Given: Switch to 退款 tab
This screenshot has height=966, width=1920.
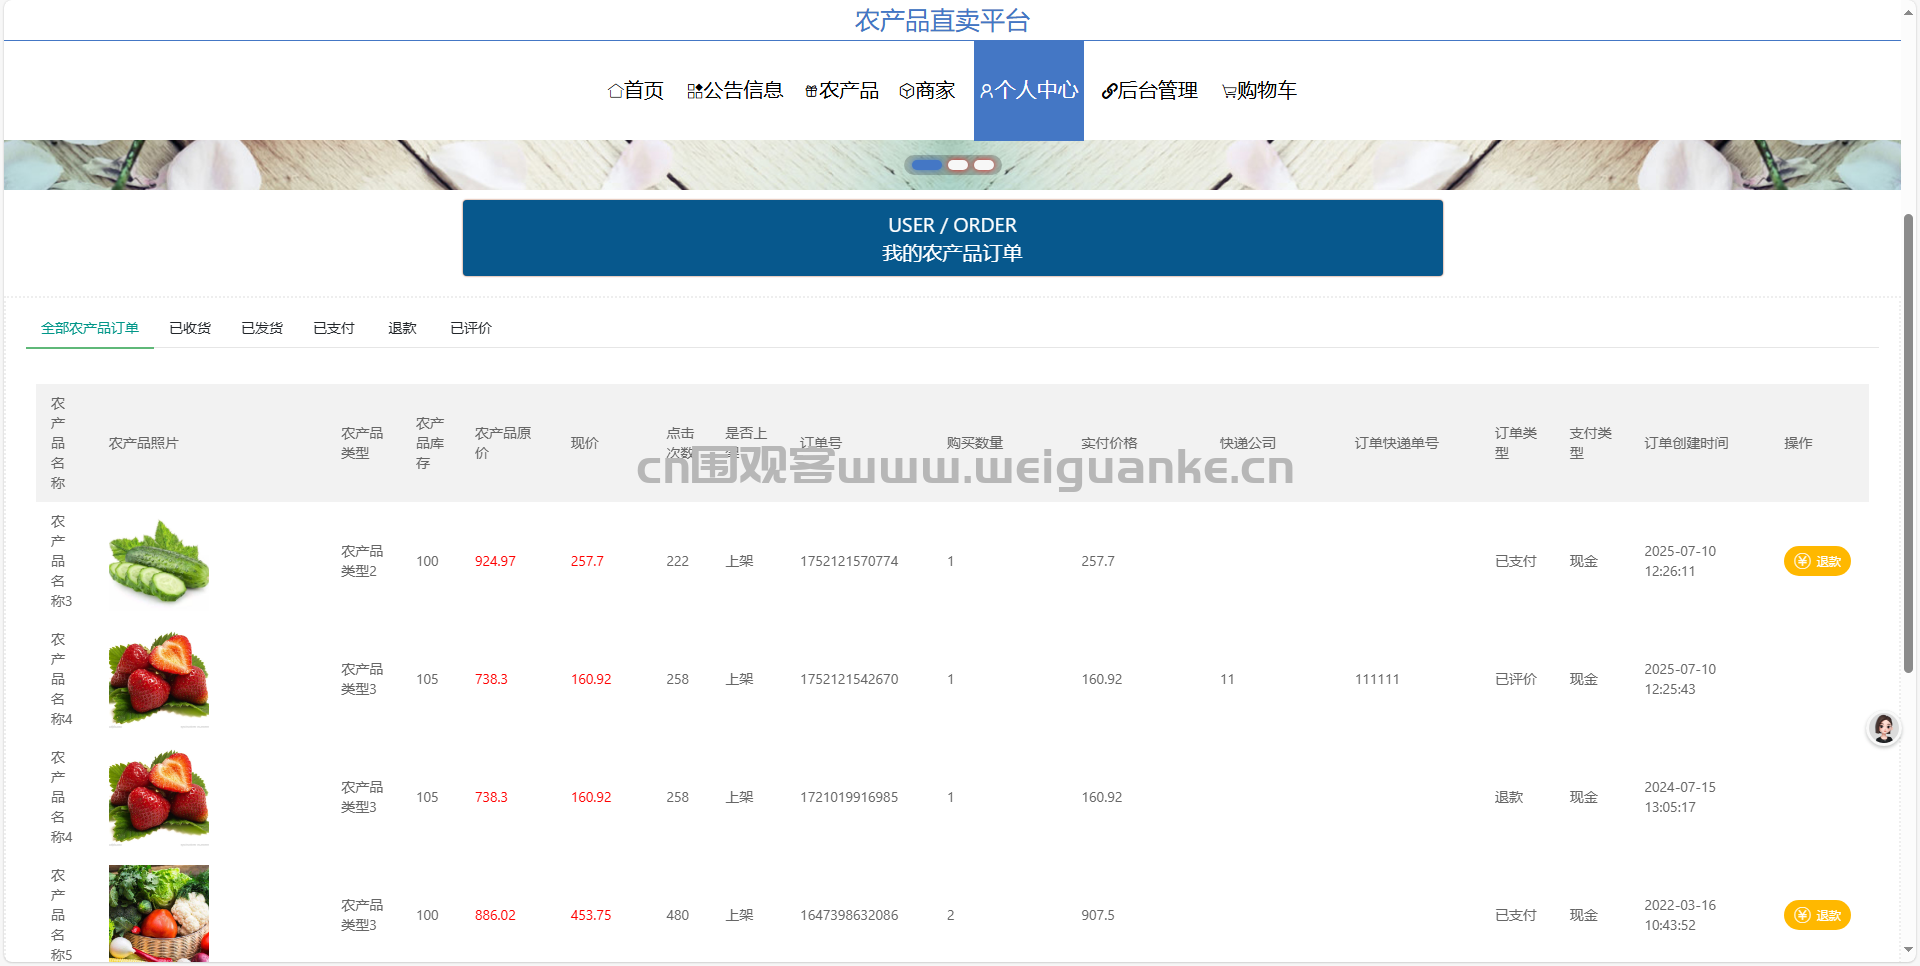Looking at the screenshot, I should click(x=403, y=328).
